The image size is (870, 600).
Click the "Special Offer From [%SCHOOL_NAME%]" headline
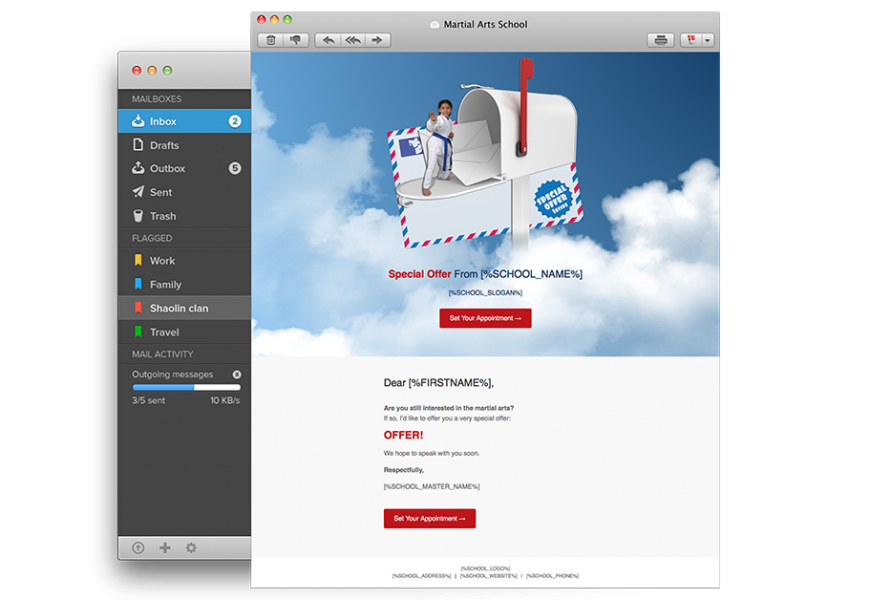pos(485,274)
